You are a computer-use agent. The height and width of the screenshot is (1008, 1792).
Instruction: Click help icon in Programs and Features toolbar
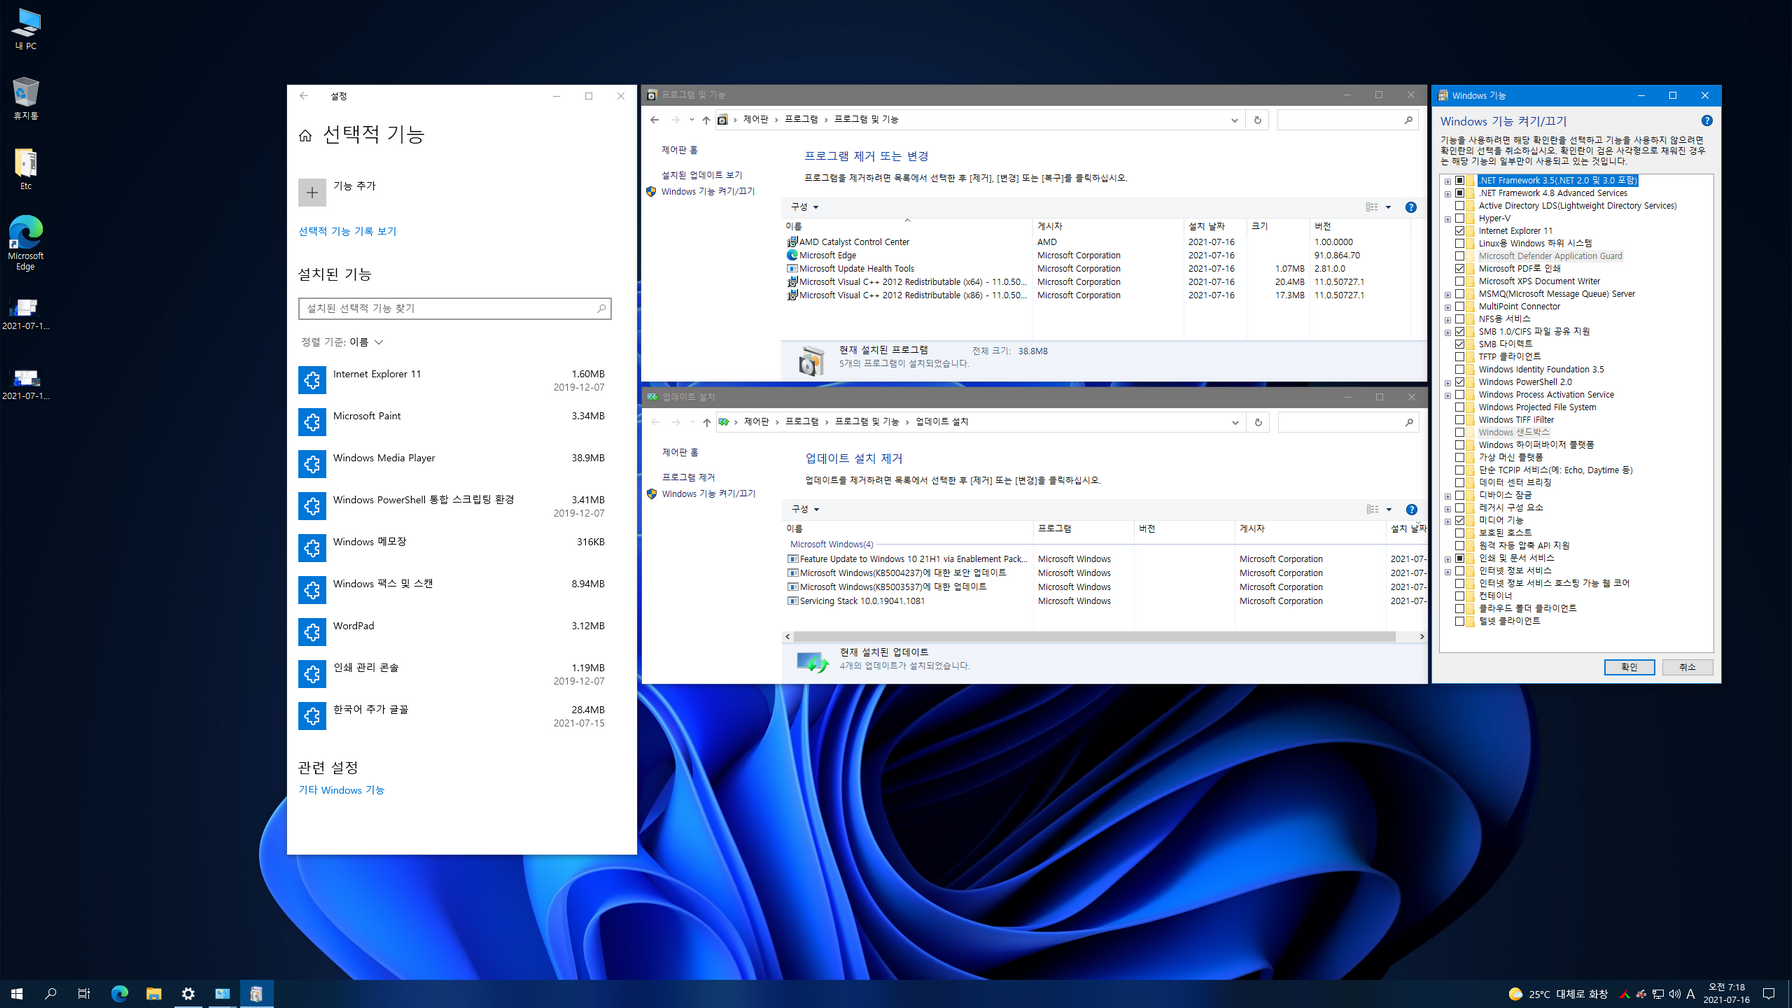point(1411,207)
